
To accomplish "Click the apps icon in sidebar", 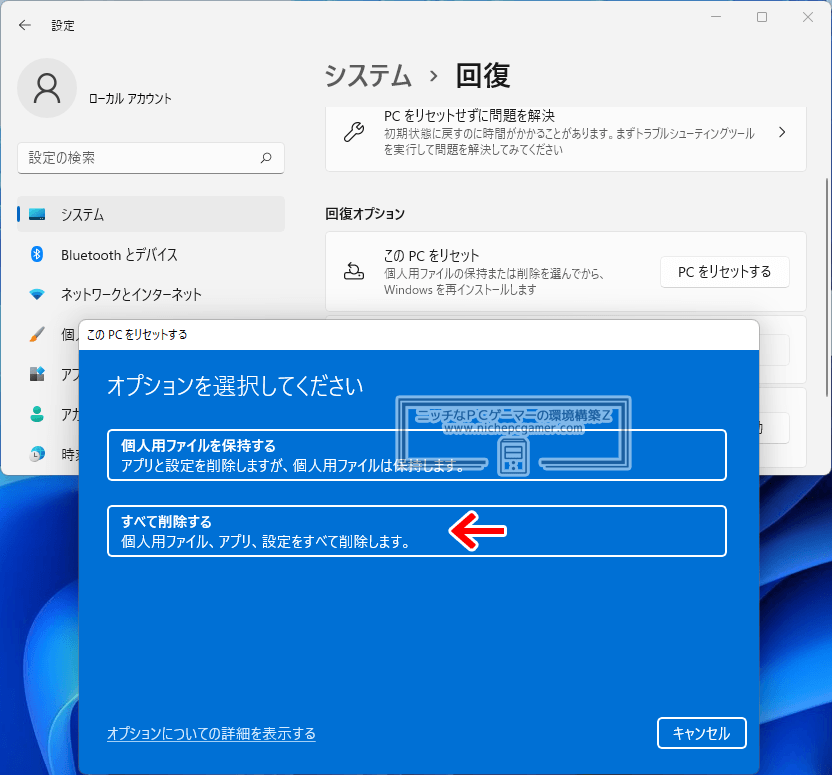I will coord(37,374).
